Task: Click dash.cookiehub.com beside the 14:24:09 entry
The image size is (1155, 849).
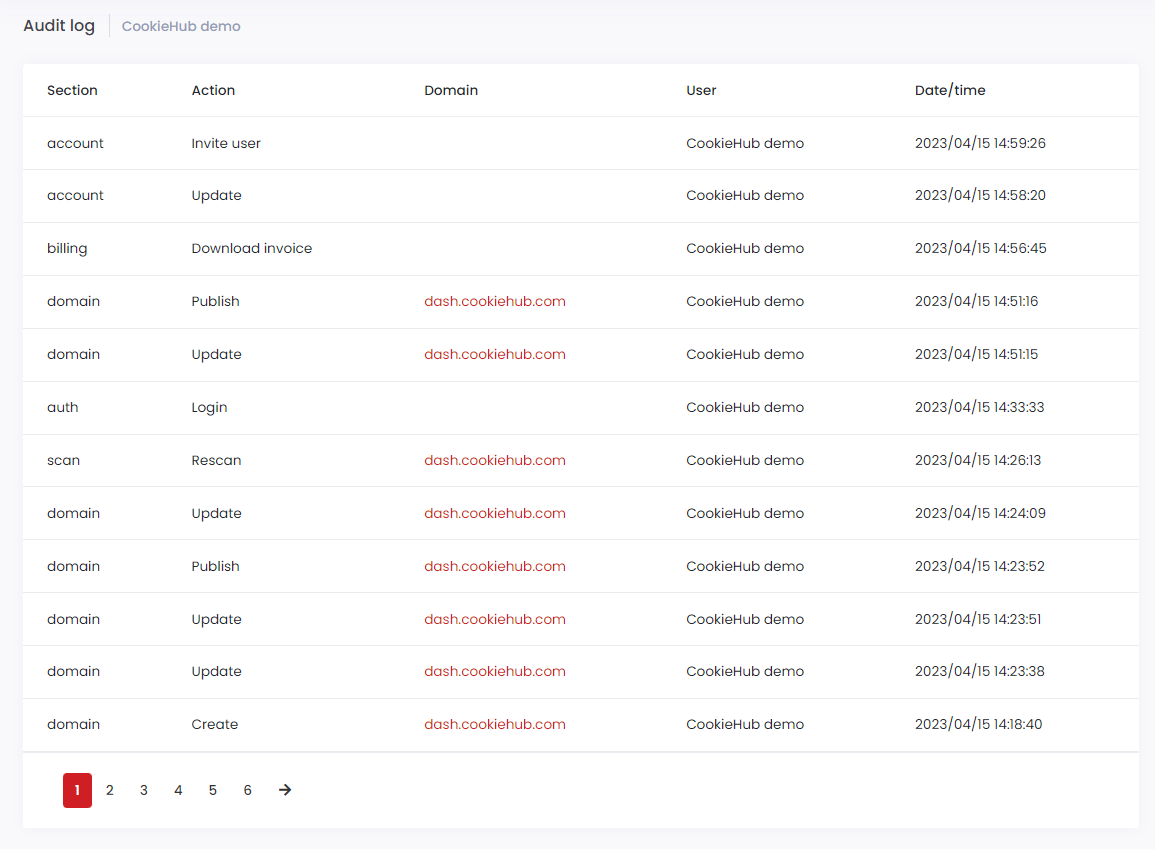Action: (494, 513)
